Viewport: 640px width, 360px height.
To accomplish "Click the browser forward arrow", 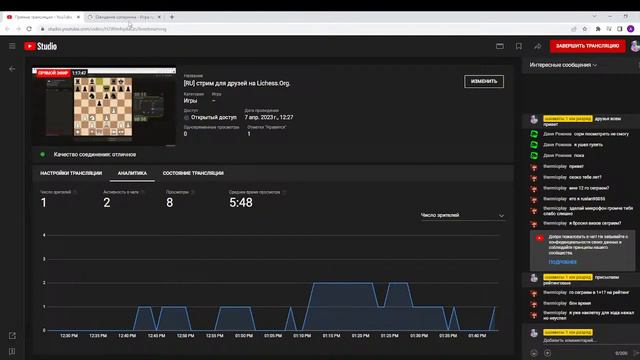I will (18, 29).
